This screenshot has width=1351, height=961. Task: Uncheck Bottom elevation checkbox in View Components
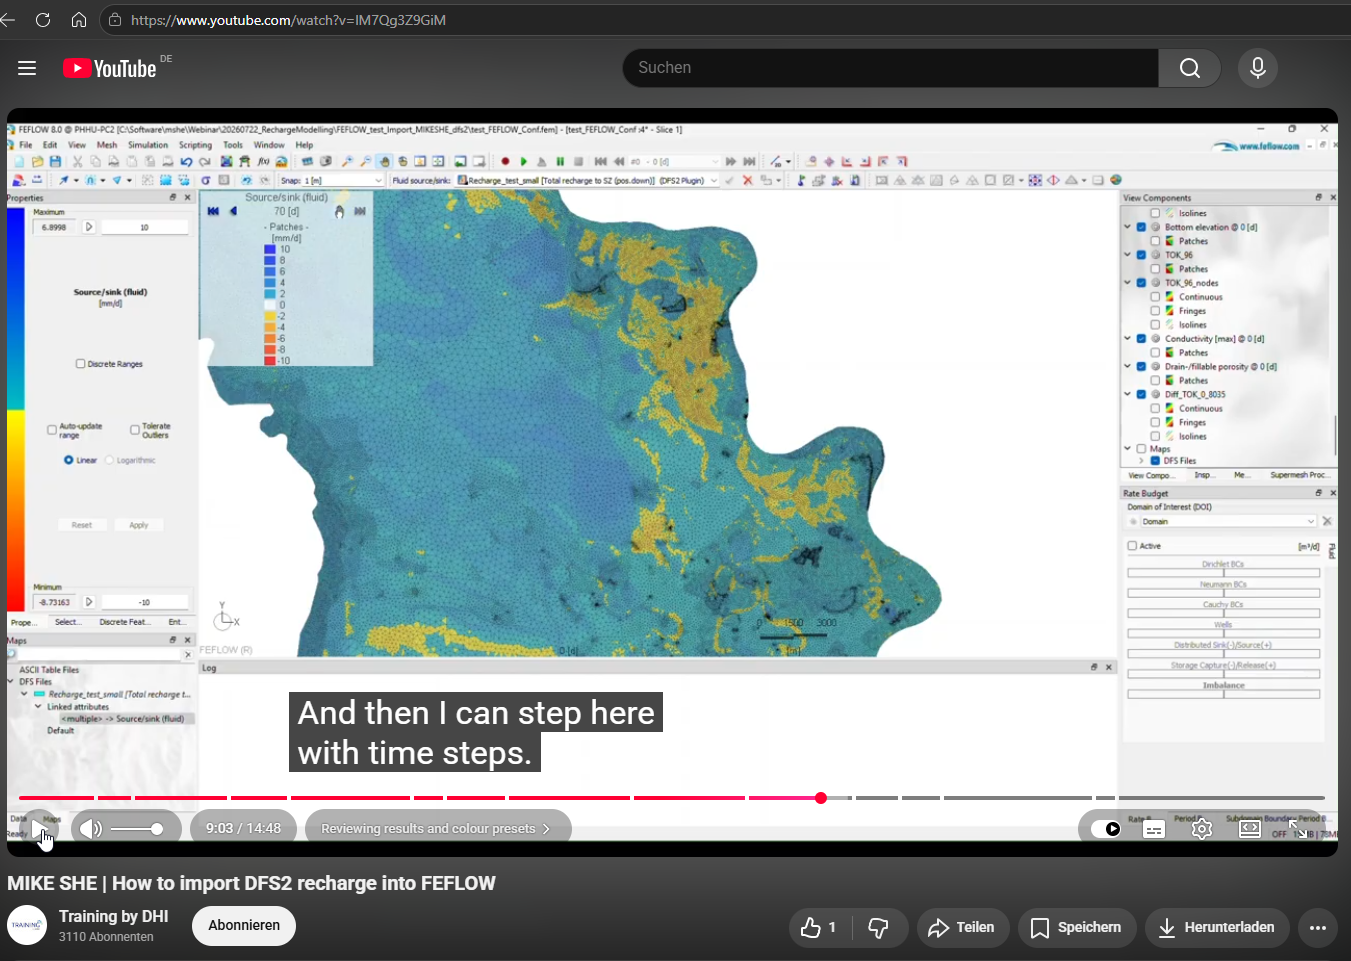tap(1141, 227)
